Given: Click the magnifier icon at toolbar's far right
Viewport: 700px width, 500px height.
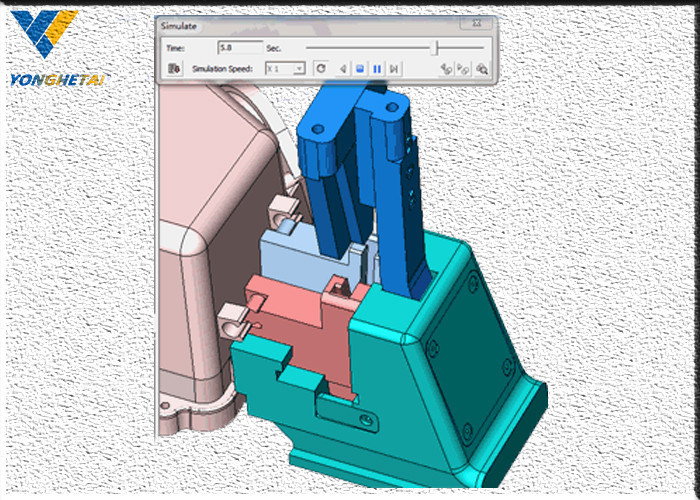Looking at the screenshot, I should 482,69.
